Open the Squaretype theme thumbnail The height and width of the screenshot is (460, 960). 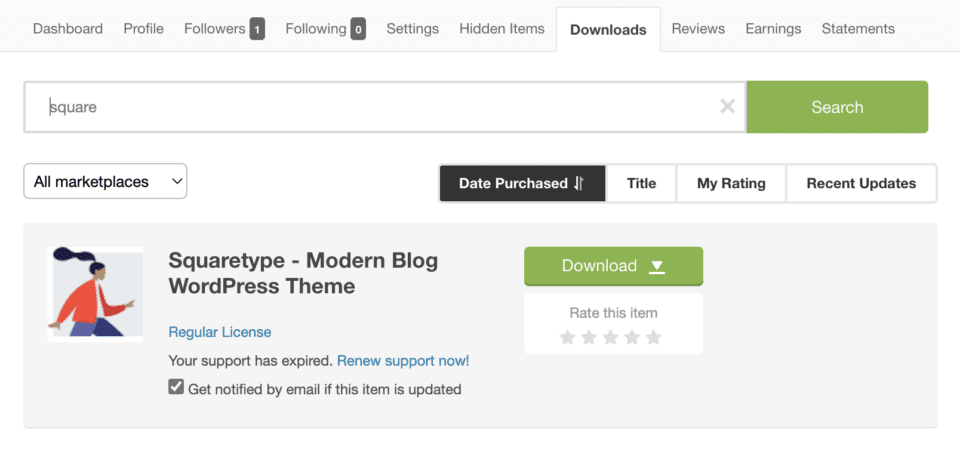pyautogui.click(x=95, y=294)
